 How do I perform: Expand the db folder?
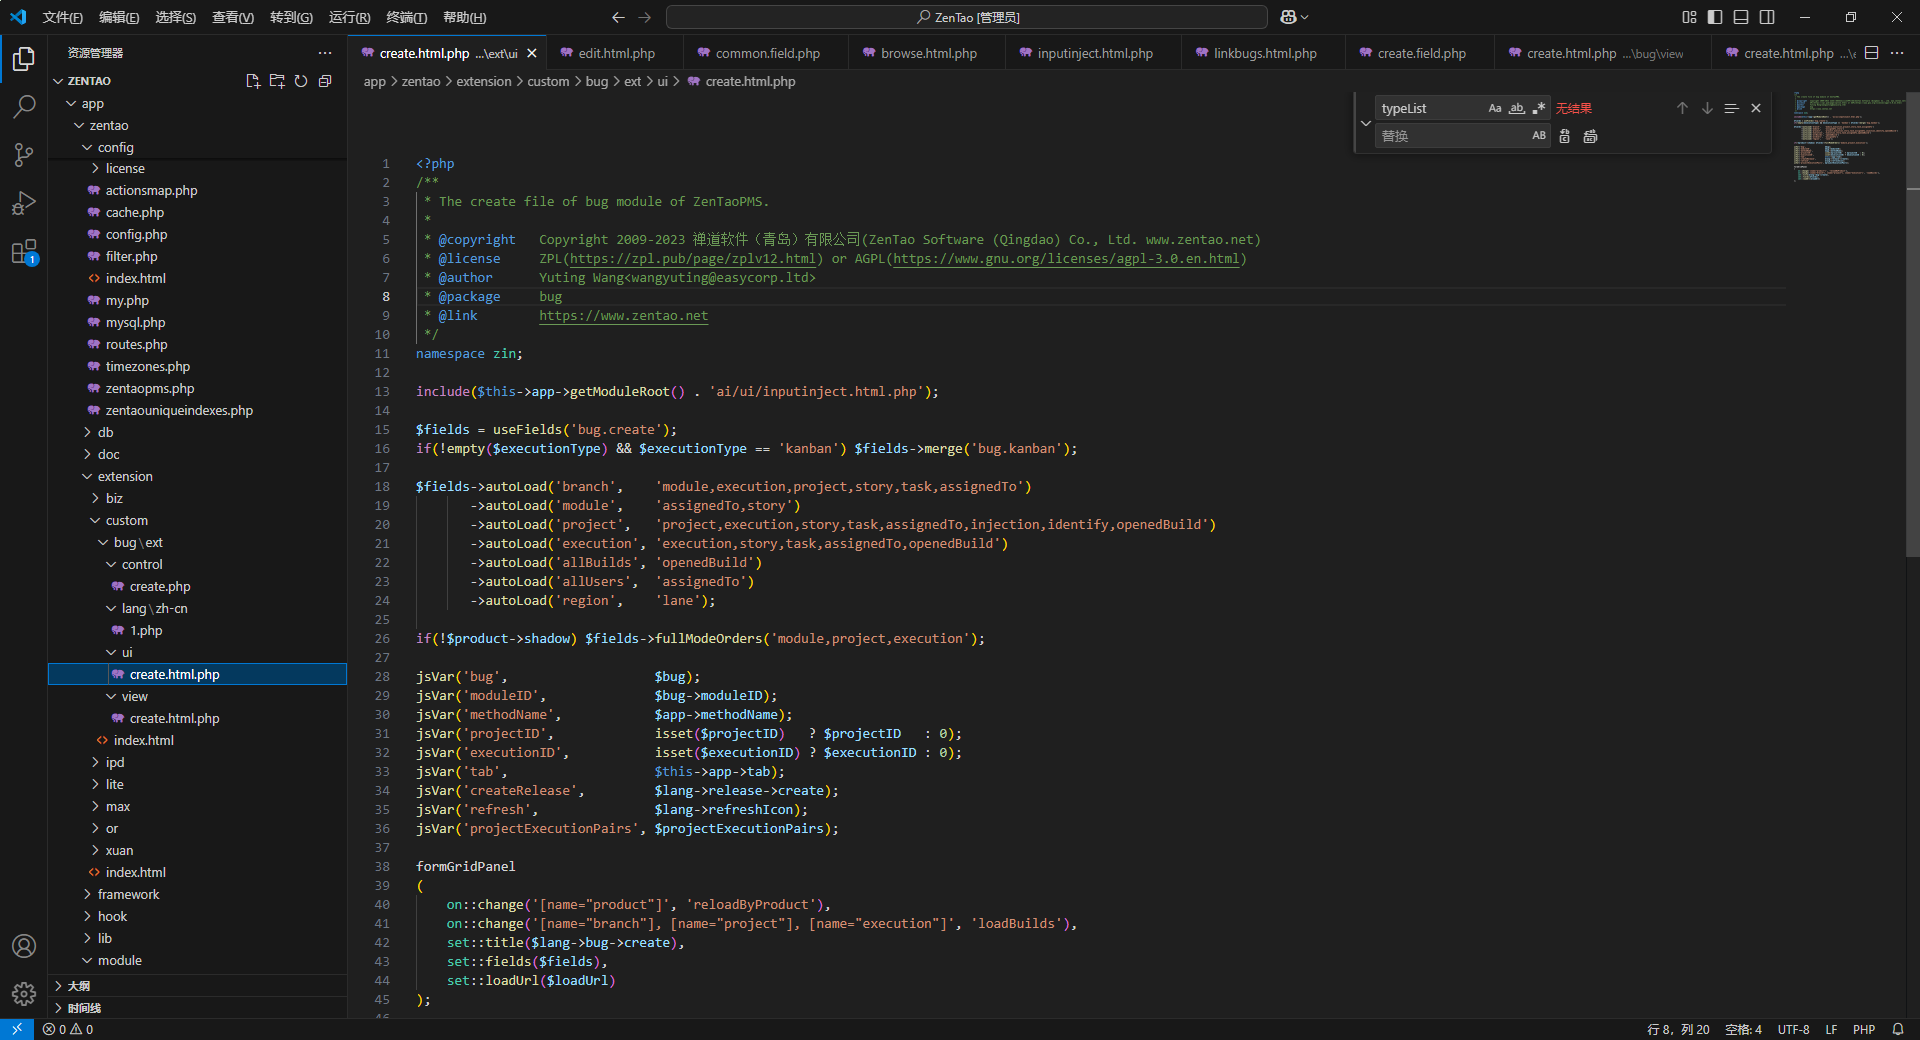pos(105,432)
